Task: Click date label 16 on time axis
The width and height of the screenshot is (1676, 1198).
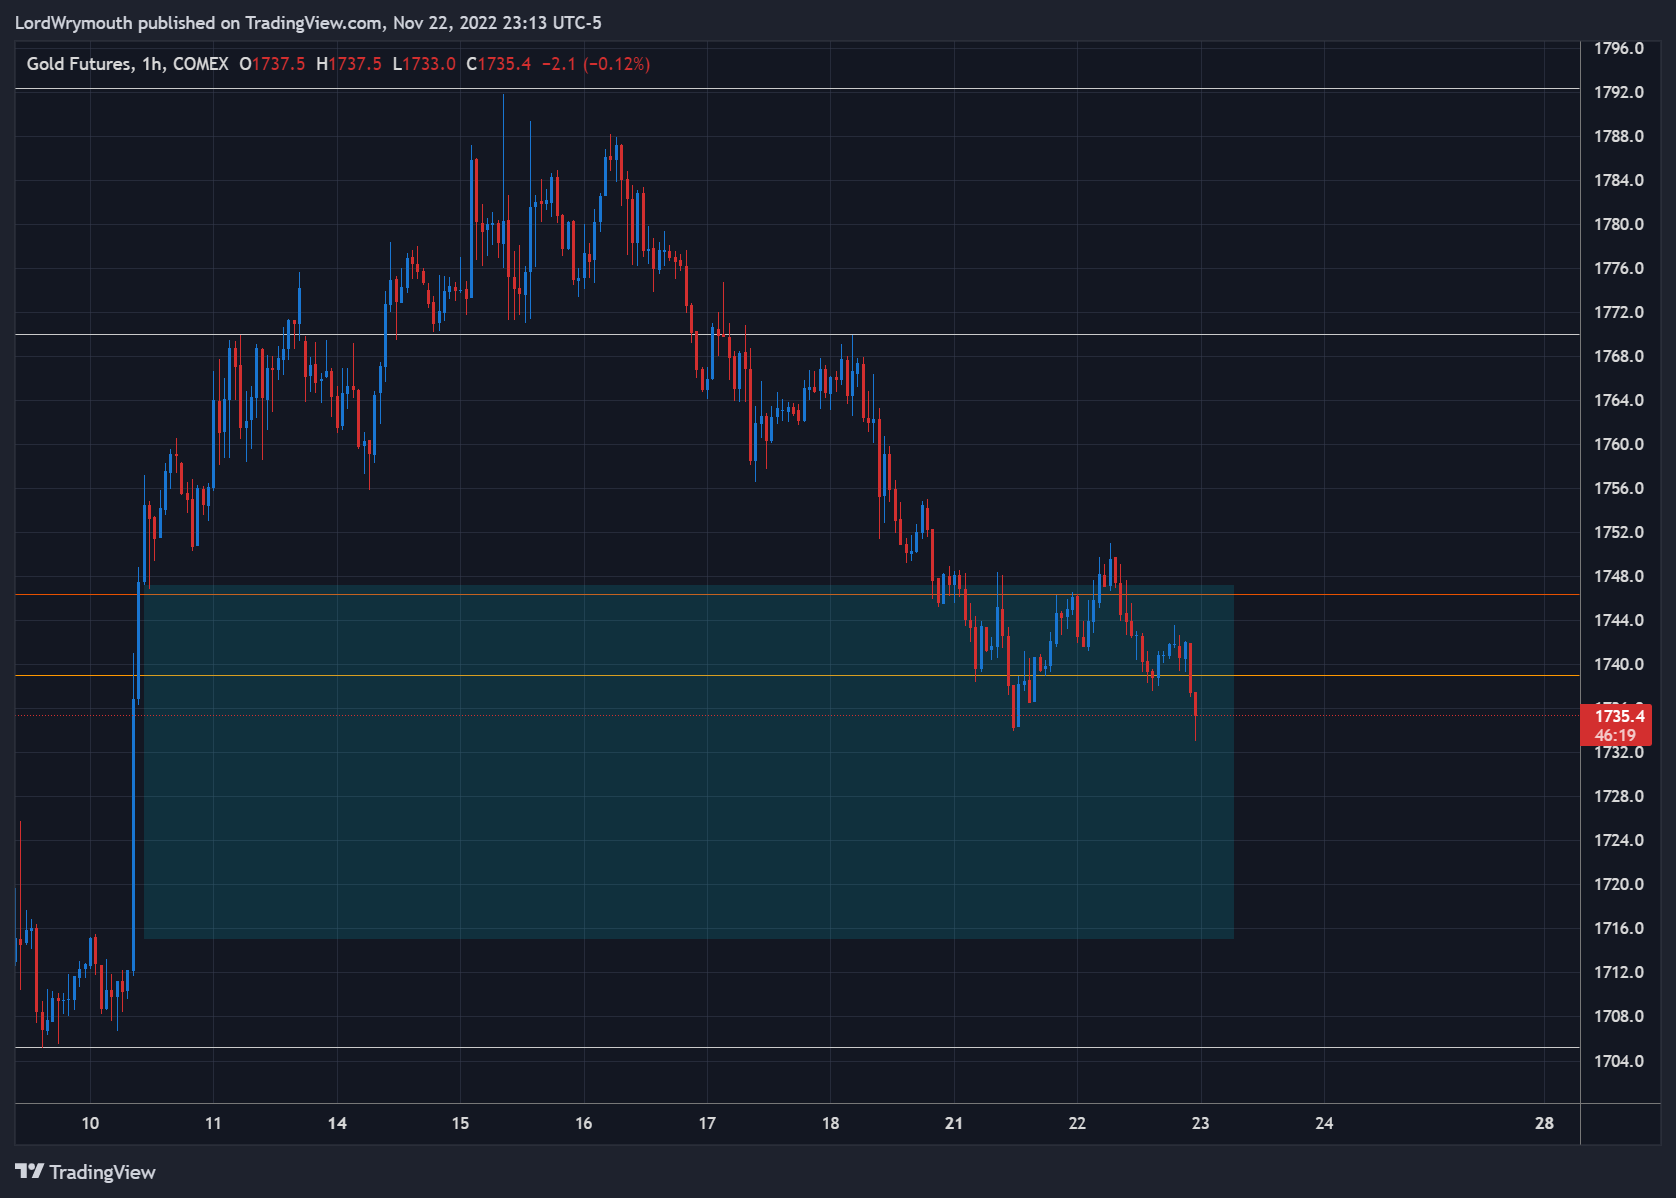Action: (x=584, y=1123)
